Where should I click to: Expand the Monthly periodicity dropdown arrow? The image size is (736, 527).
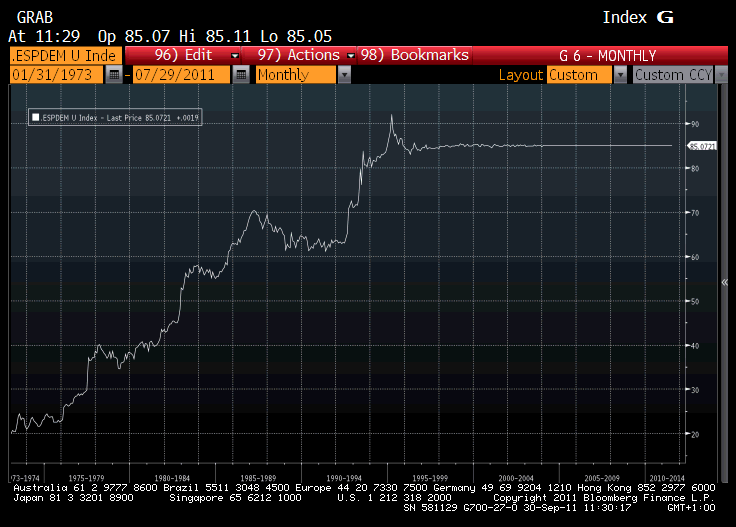click(344, 75)
